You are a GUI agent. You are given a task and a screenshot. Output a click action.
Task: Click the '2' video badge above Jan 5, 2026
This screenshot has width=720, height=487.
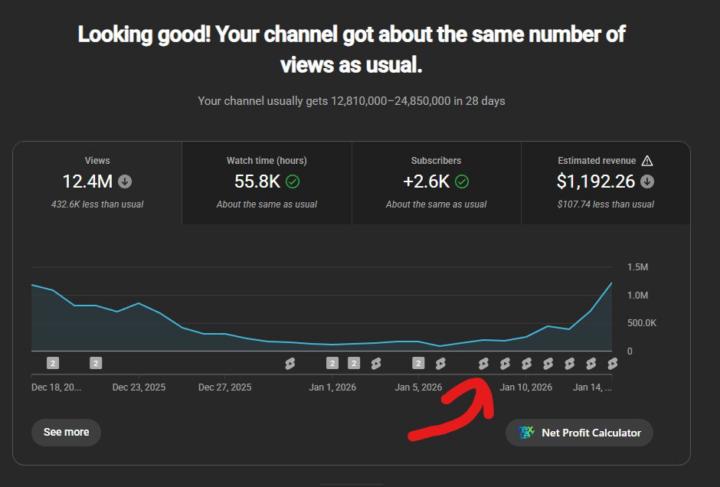click(418, 364)
